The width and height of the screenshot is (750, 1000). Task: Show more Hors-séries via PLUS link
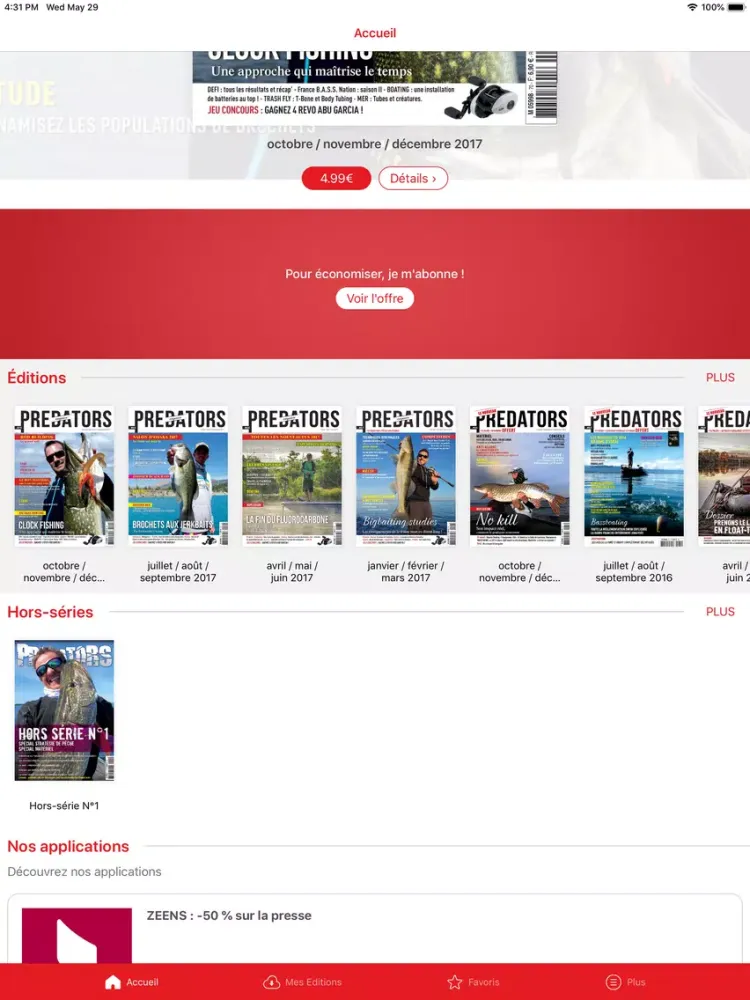[x=720, y=612]
